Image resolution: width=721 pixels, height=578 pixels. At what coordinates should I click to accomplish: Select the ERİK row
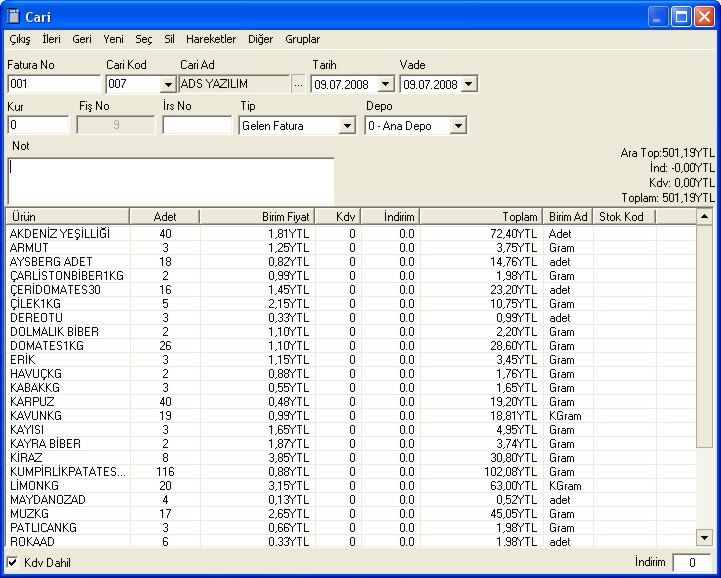(x=351, y=360)
